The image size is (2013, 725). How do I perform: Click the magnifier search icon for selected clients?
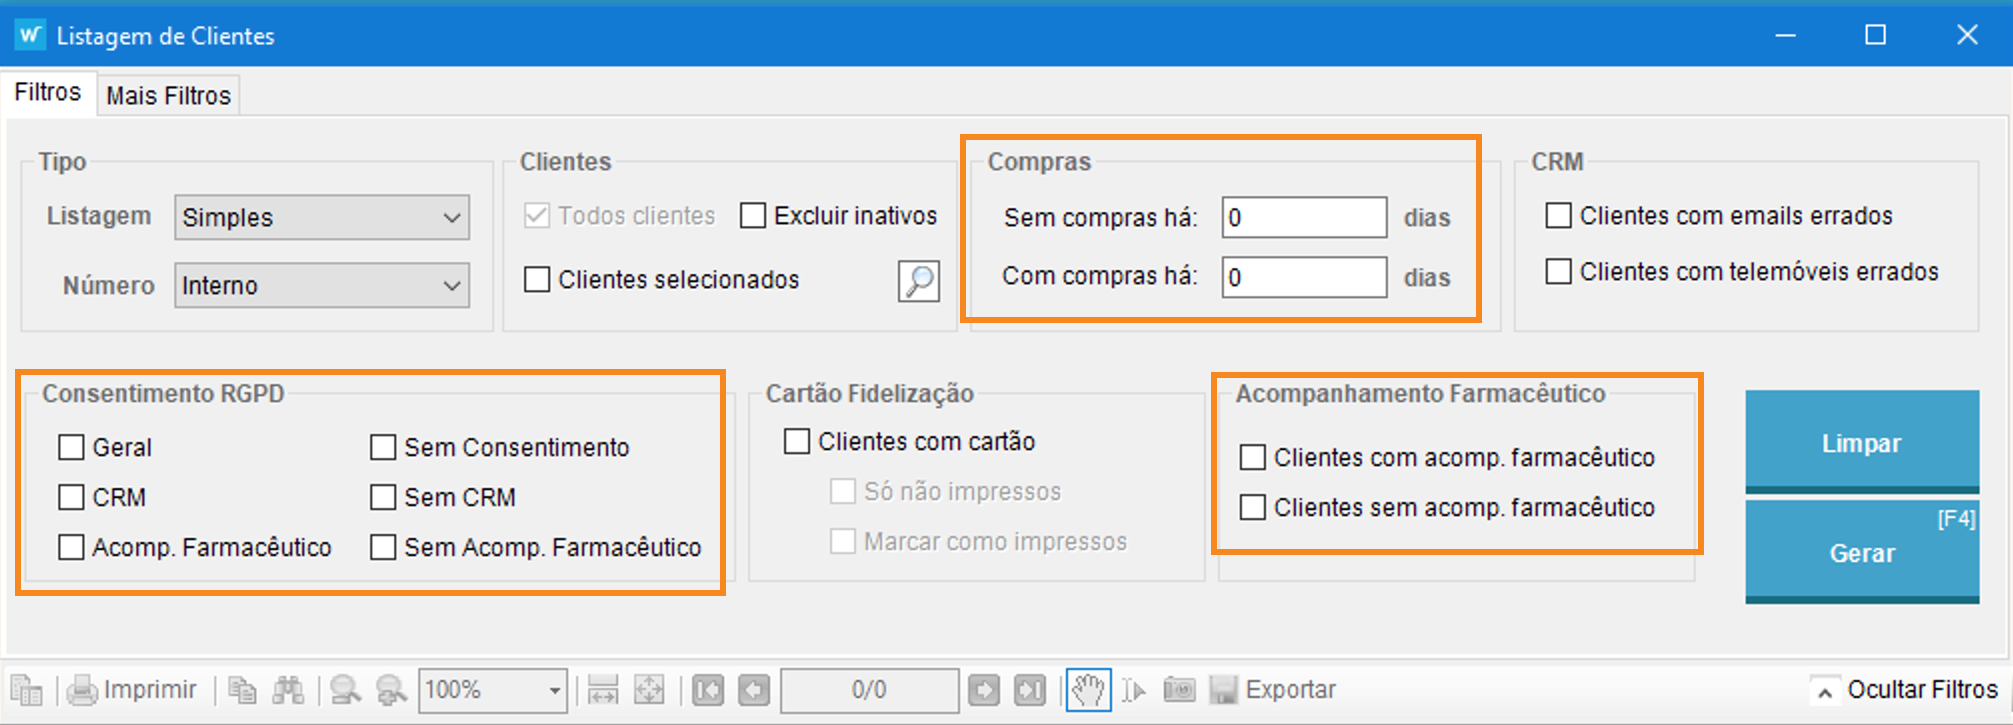click(x=918, y=281)
